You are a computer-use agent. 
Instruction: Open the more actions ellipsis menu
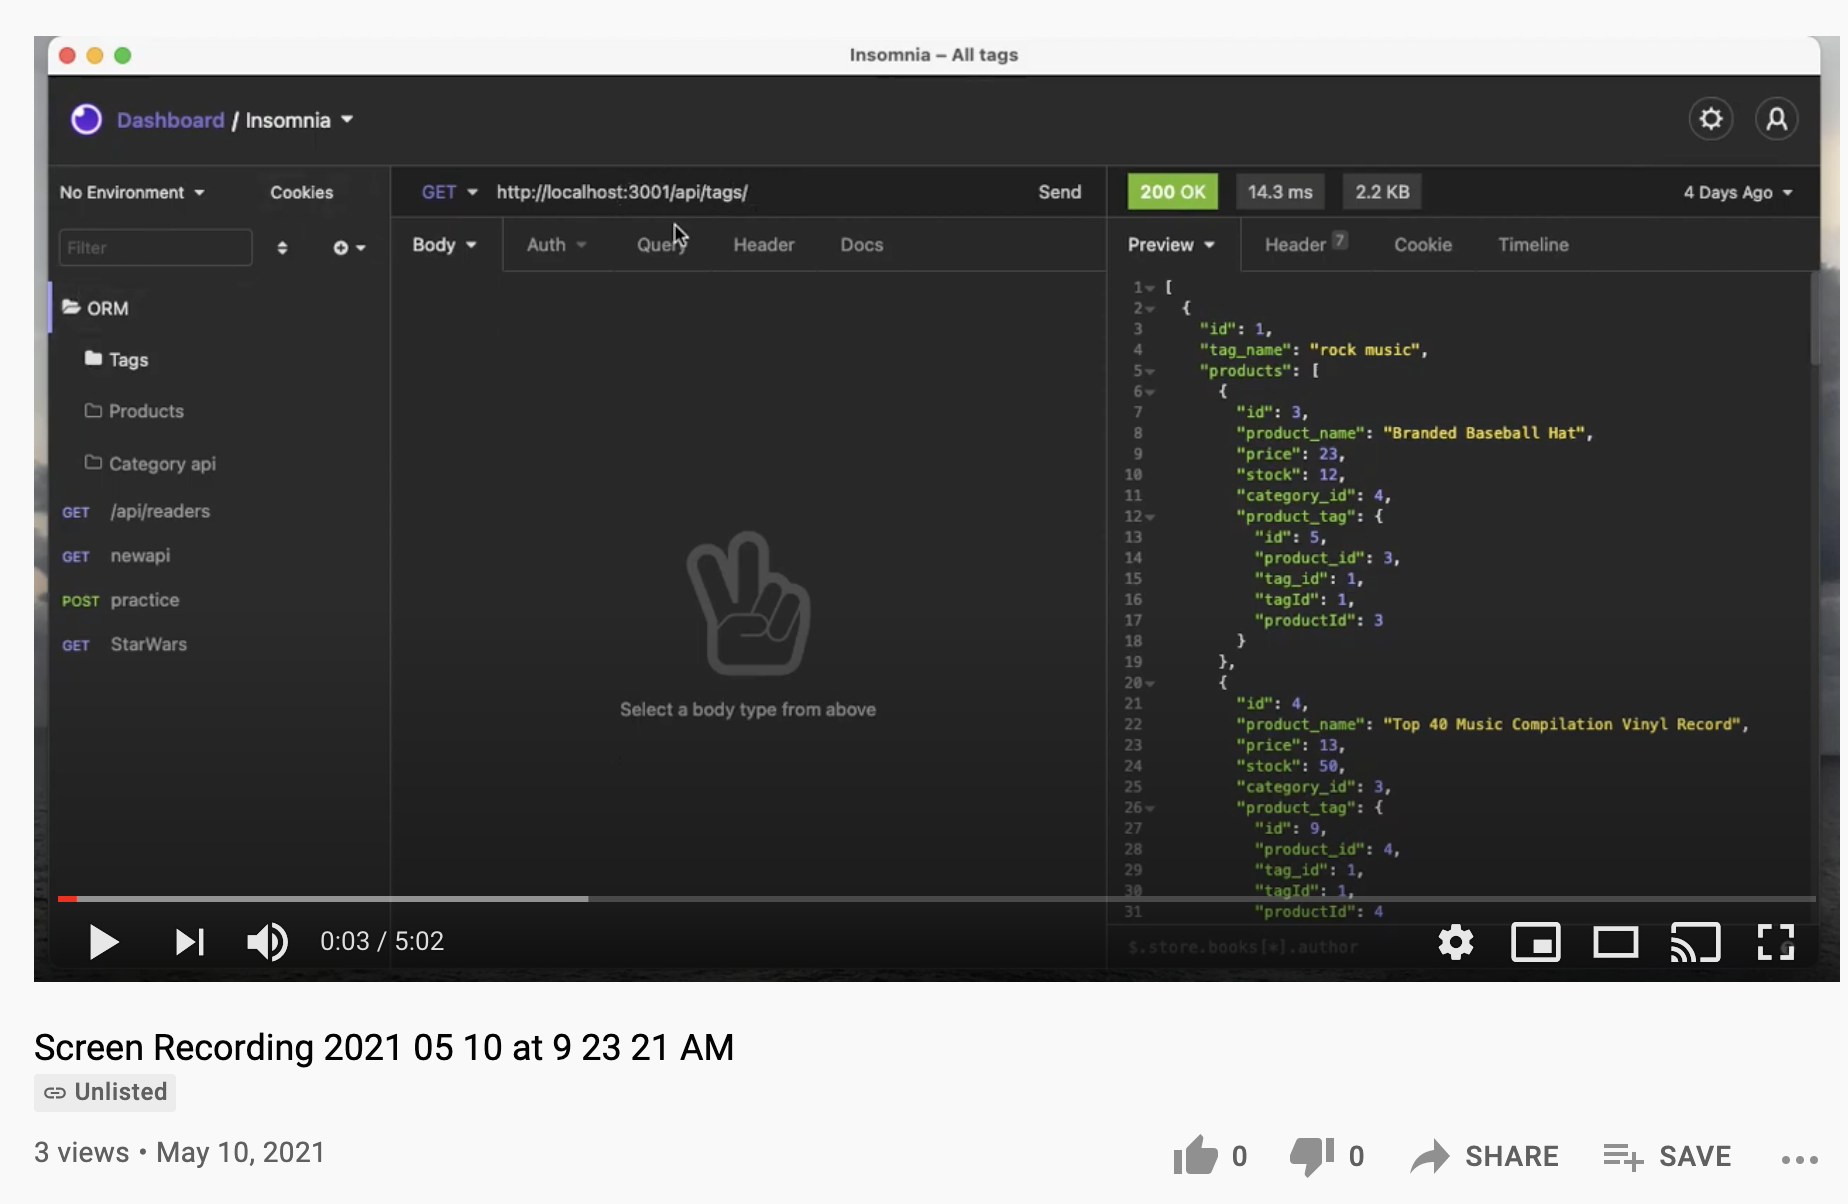(1799, 1159)
